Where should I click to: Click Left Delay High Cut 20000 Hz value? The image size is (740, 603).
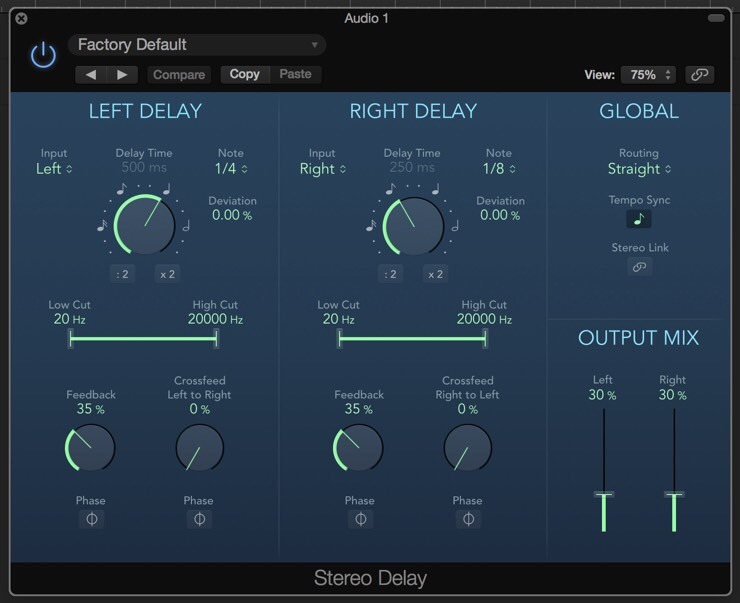[x=215, y=319]
